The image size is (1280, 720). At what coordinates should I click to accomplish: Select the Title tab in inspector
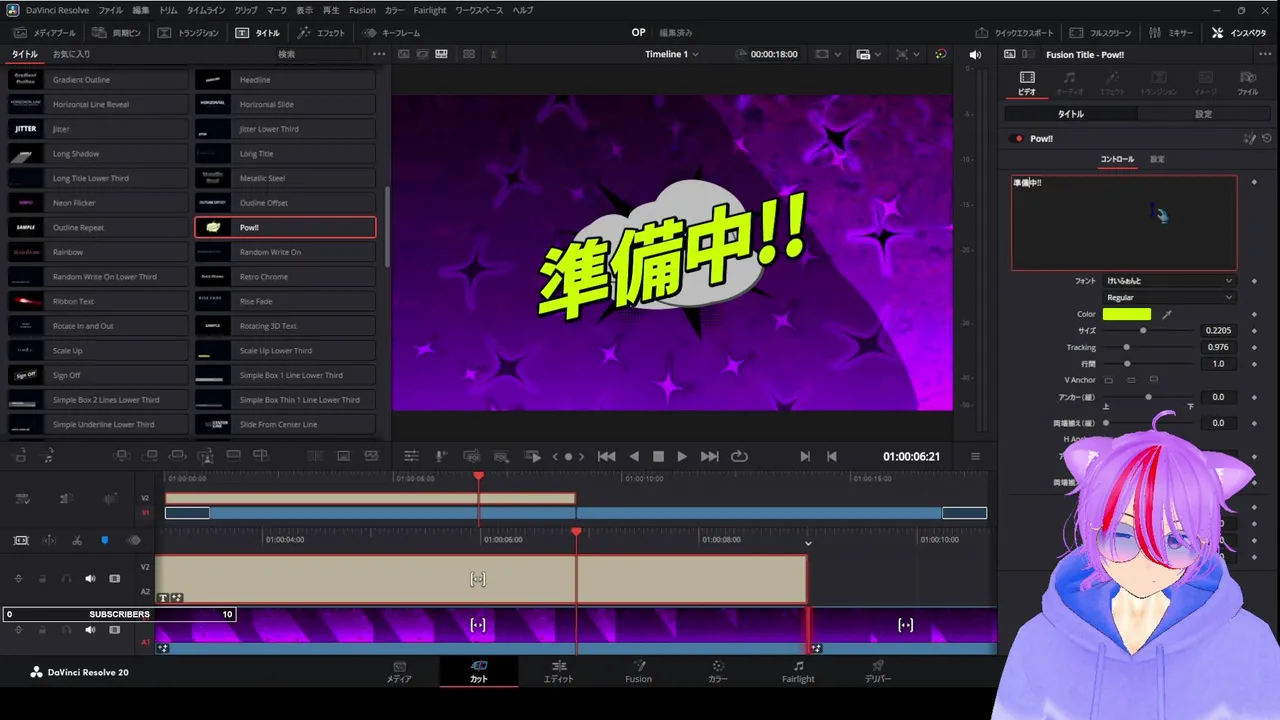click(1071, 114)
